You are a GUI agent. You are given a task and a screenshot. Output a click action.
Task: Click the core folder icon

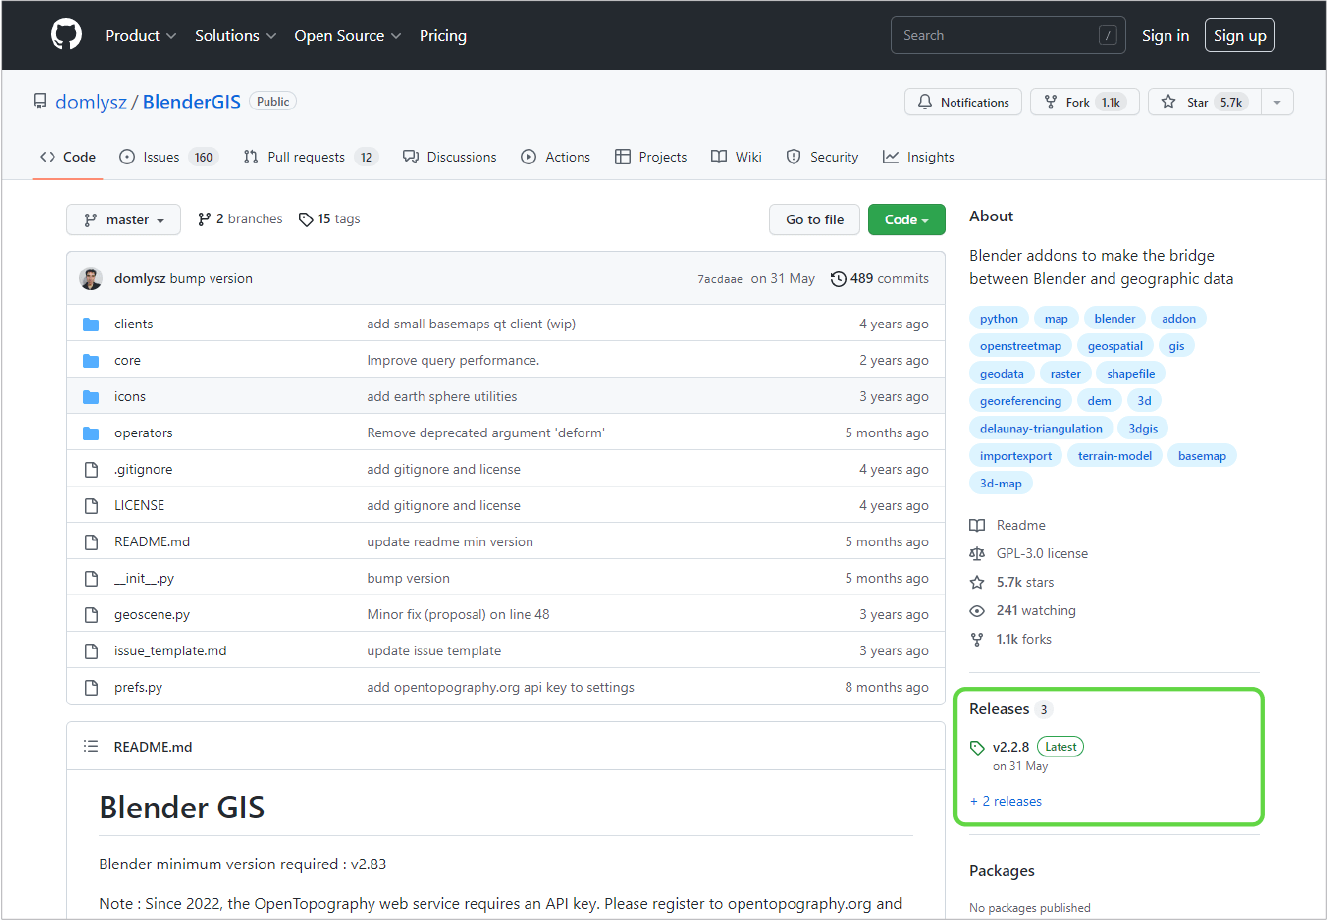91,361
